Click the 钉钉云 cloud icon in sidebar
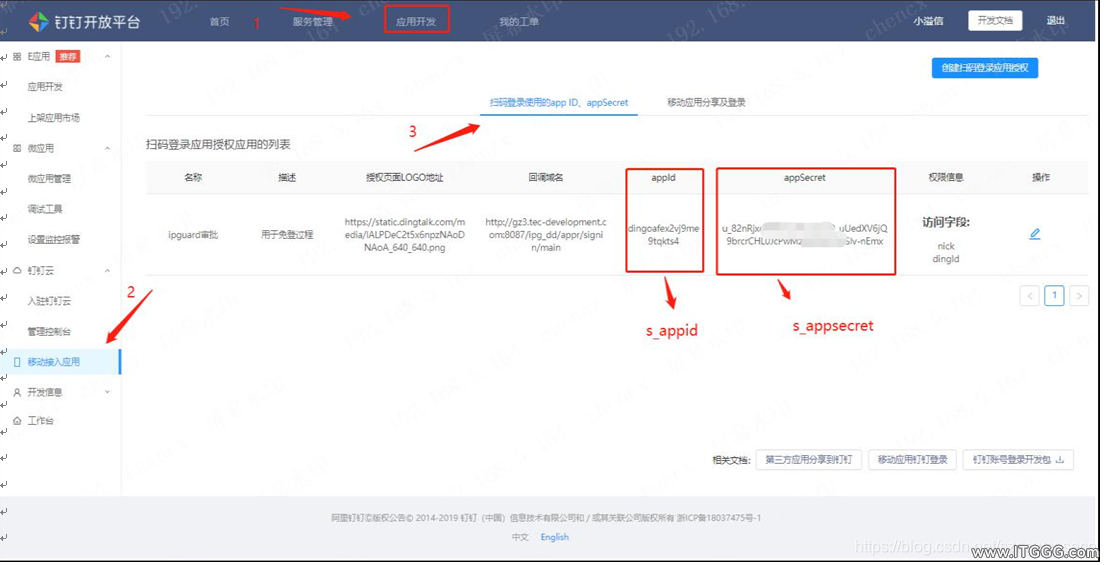The width and height of the screenshot is (1105, 565). pos(17,271)
